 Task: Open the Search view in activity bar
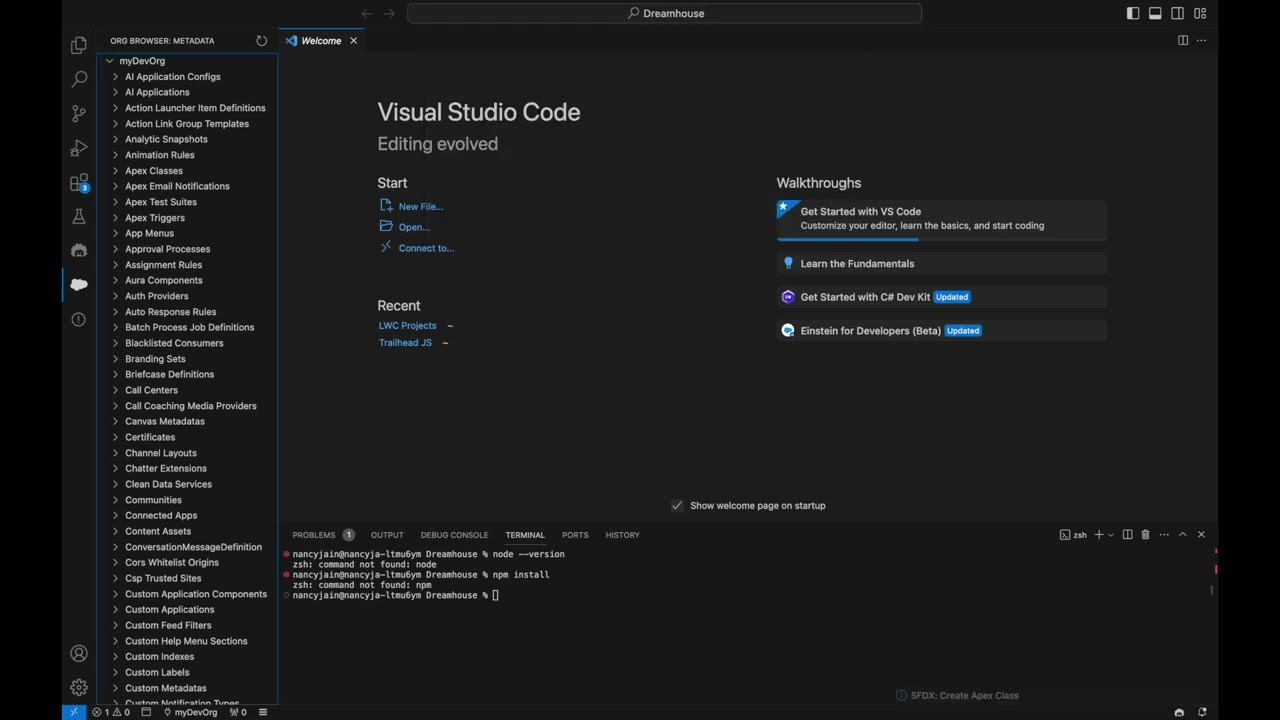pos(79,79)
